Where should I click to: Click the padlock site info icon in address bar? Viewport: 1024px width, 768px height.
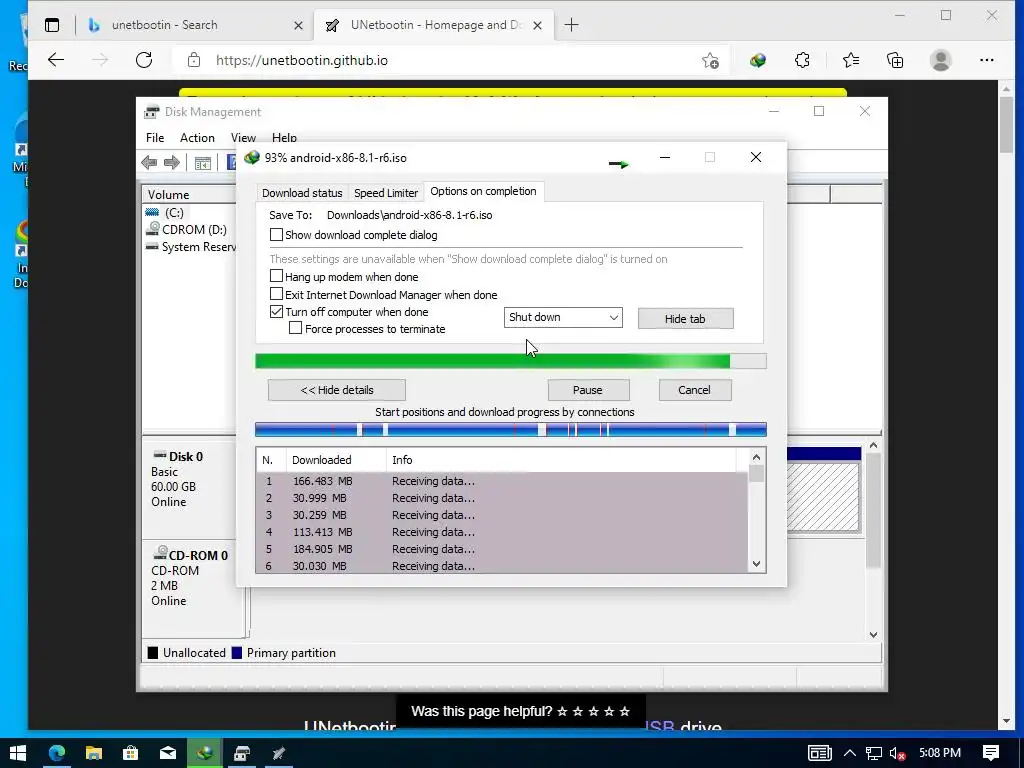[194, 60]
